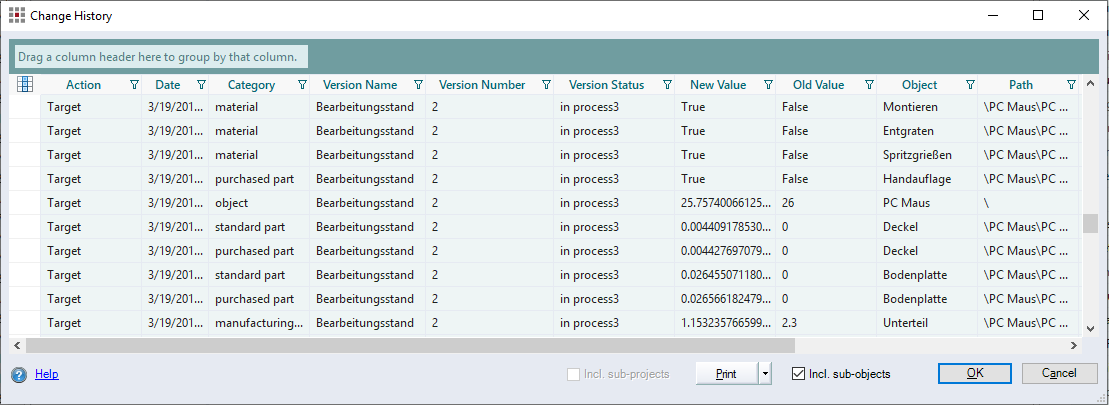1109x405 pixels.
Task: Open Version Number filter funnel
Action: [x=546, y=85]
